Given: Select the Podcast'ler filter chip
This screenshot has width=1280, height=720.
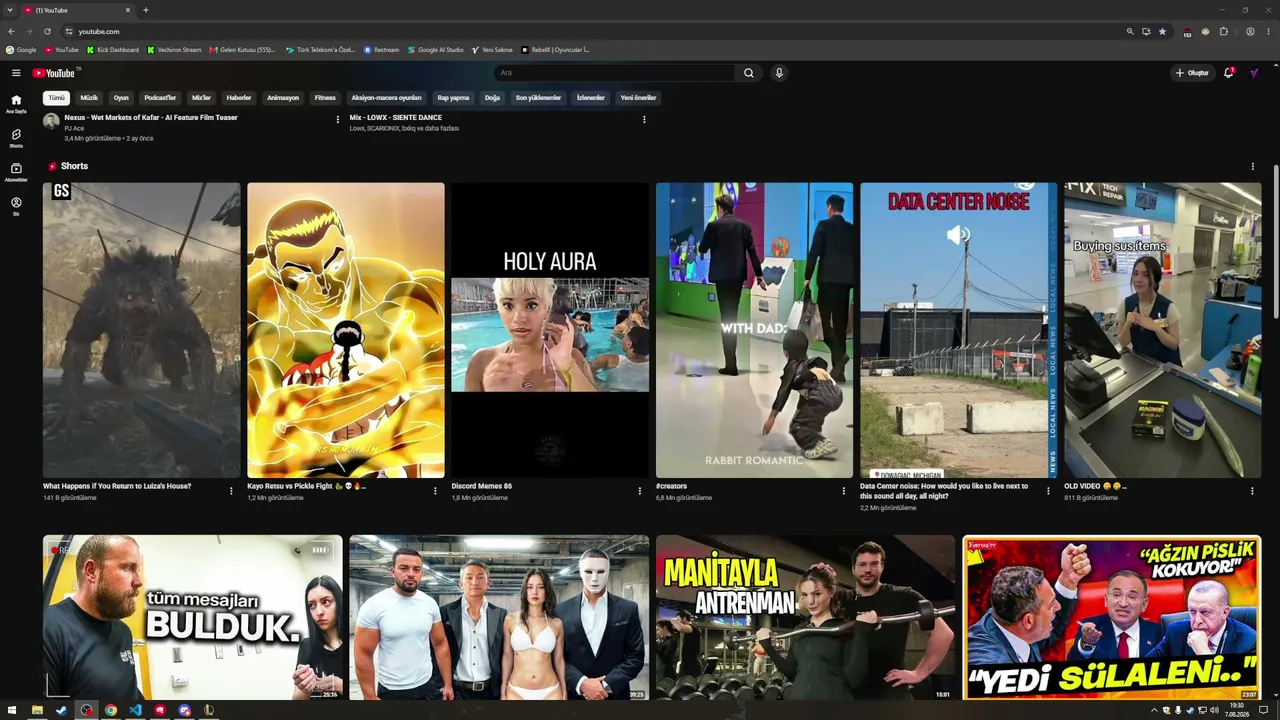Looking at the screenshot, I should [x=160, y=98].
